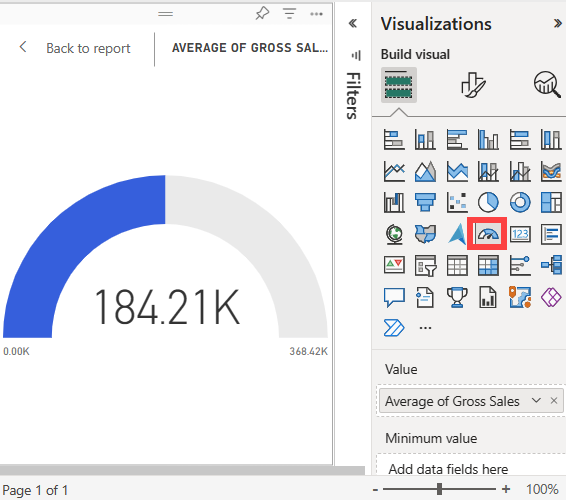This screenshot has width=566, height=500.
Task: Select the key influencers visual
Action: [x=520, y=265]
